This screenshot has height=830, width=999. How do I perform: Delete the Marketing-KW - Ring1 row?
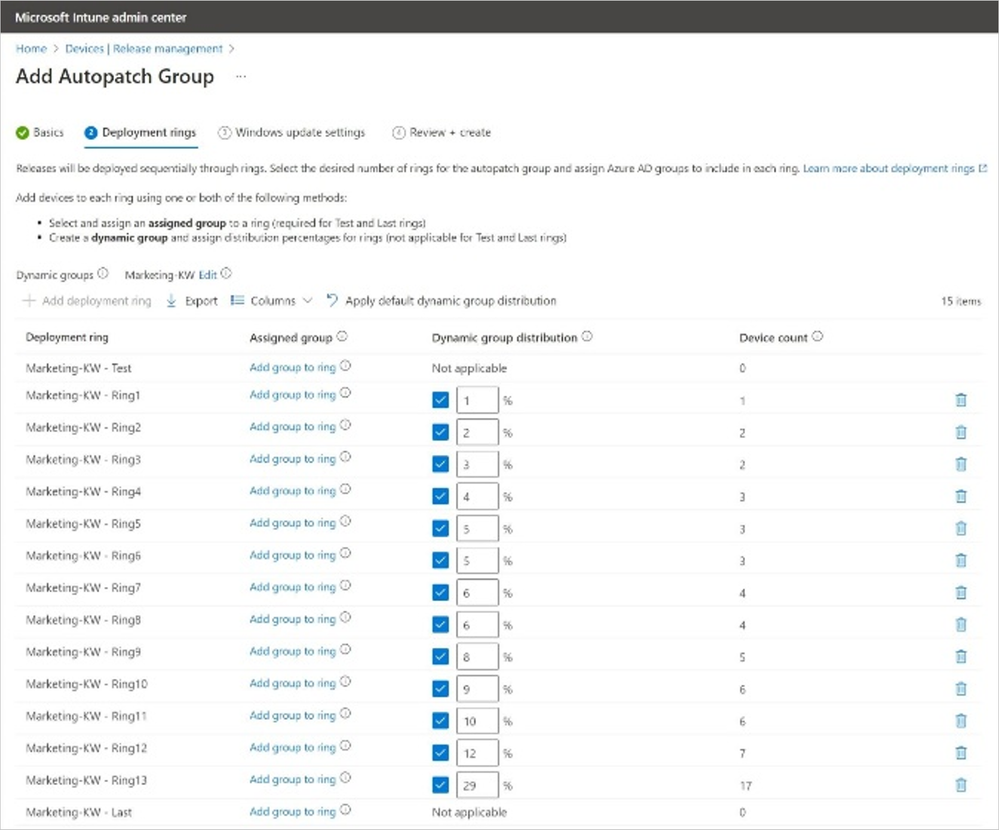tap(961, 400)
